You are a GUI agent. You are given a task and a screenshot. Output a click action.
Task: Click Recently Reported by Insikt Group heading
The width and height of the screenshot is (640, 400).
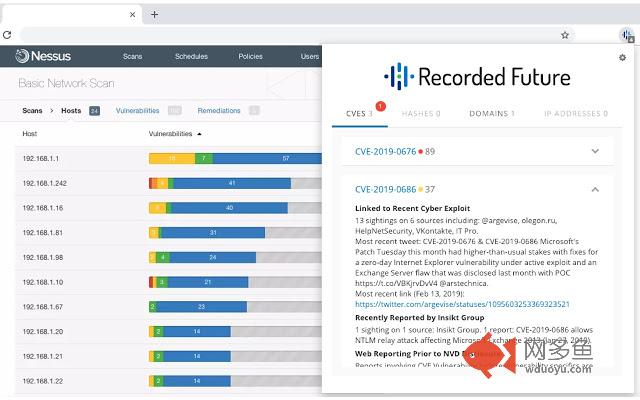(420, 318)
